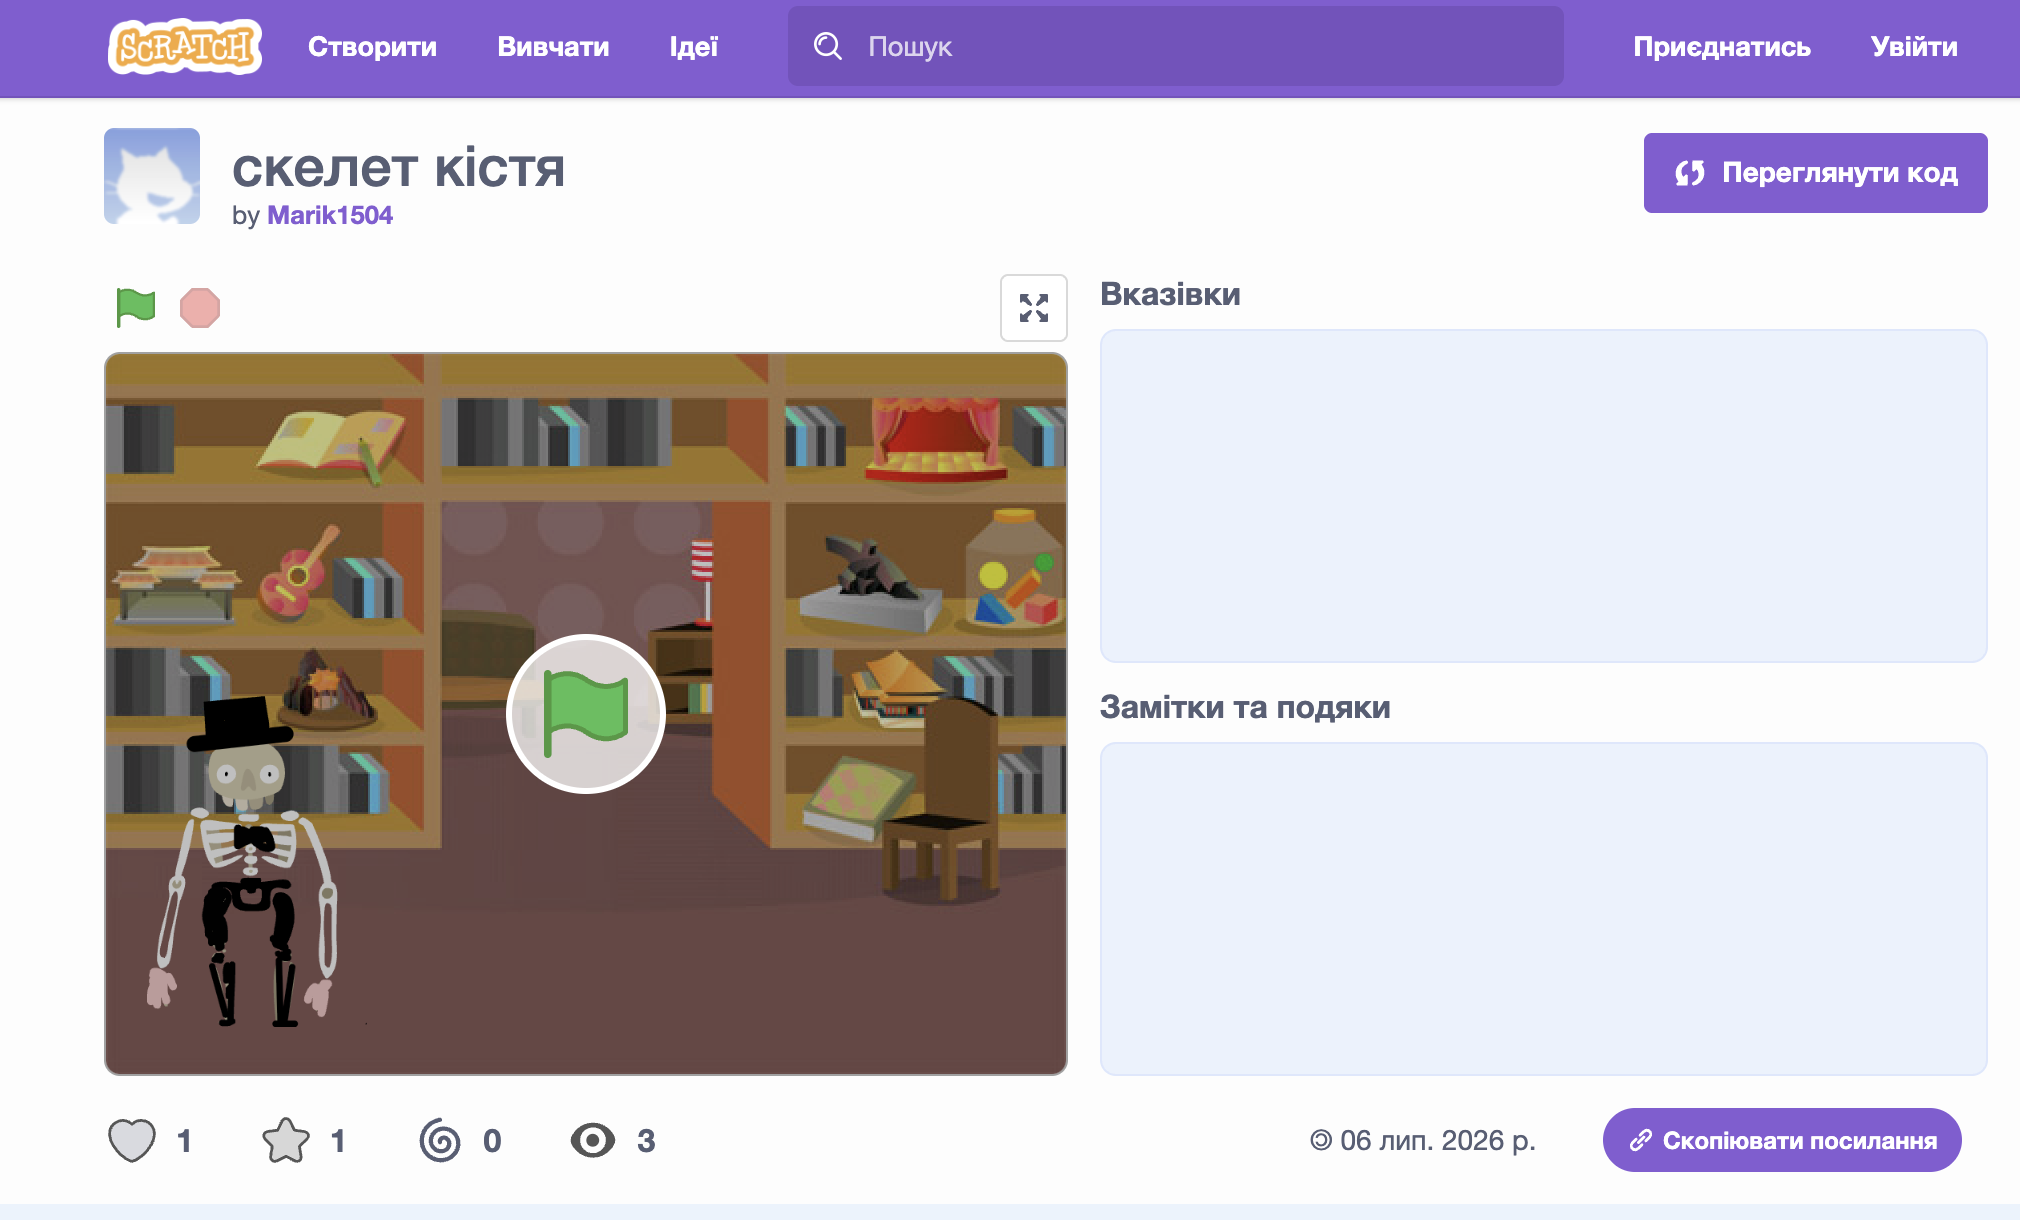
Task: Start project with the big center green flag
Action: (x=586, y=714)
